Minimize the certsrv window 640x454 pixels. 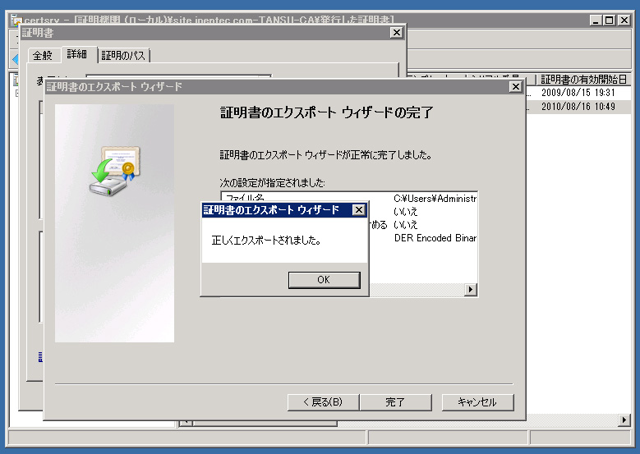point(596,20)
